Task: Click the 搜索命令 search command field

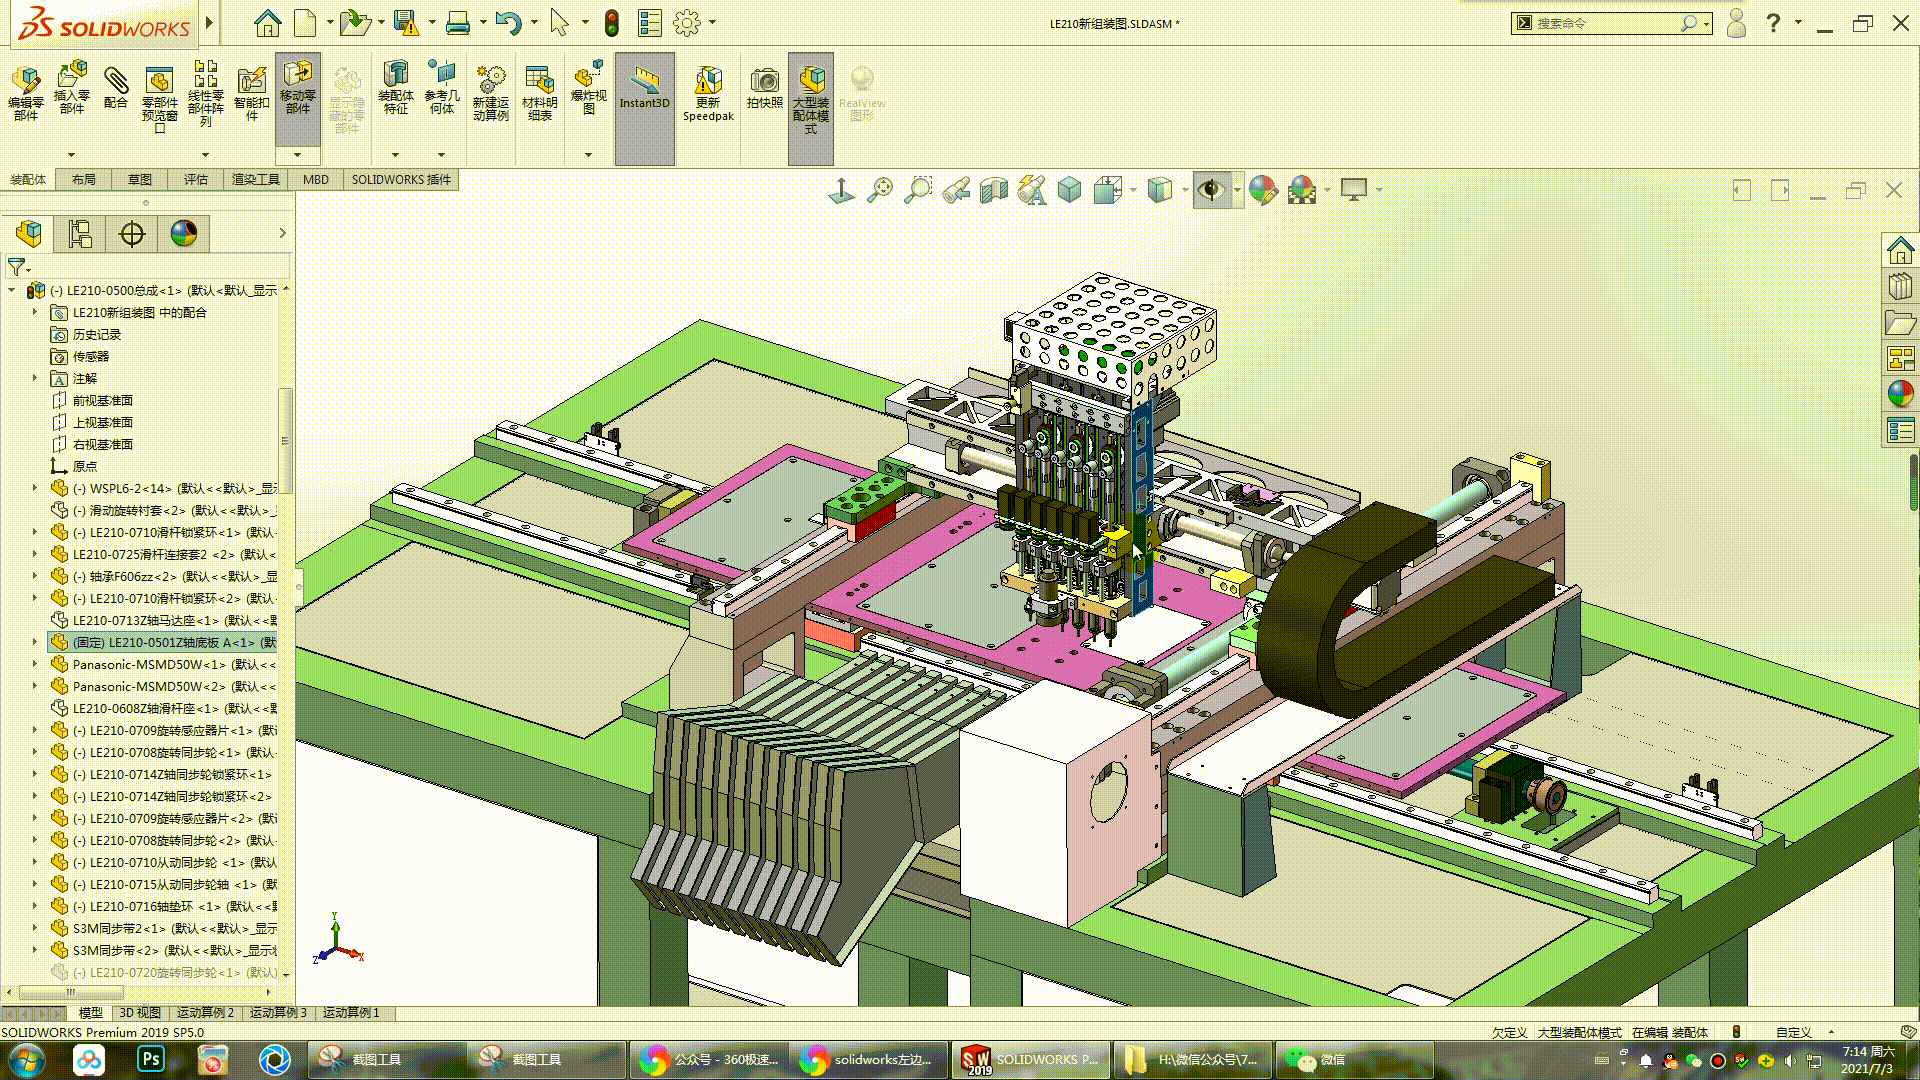Action: point(1606,23)
